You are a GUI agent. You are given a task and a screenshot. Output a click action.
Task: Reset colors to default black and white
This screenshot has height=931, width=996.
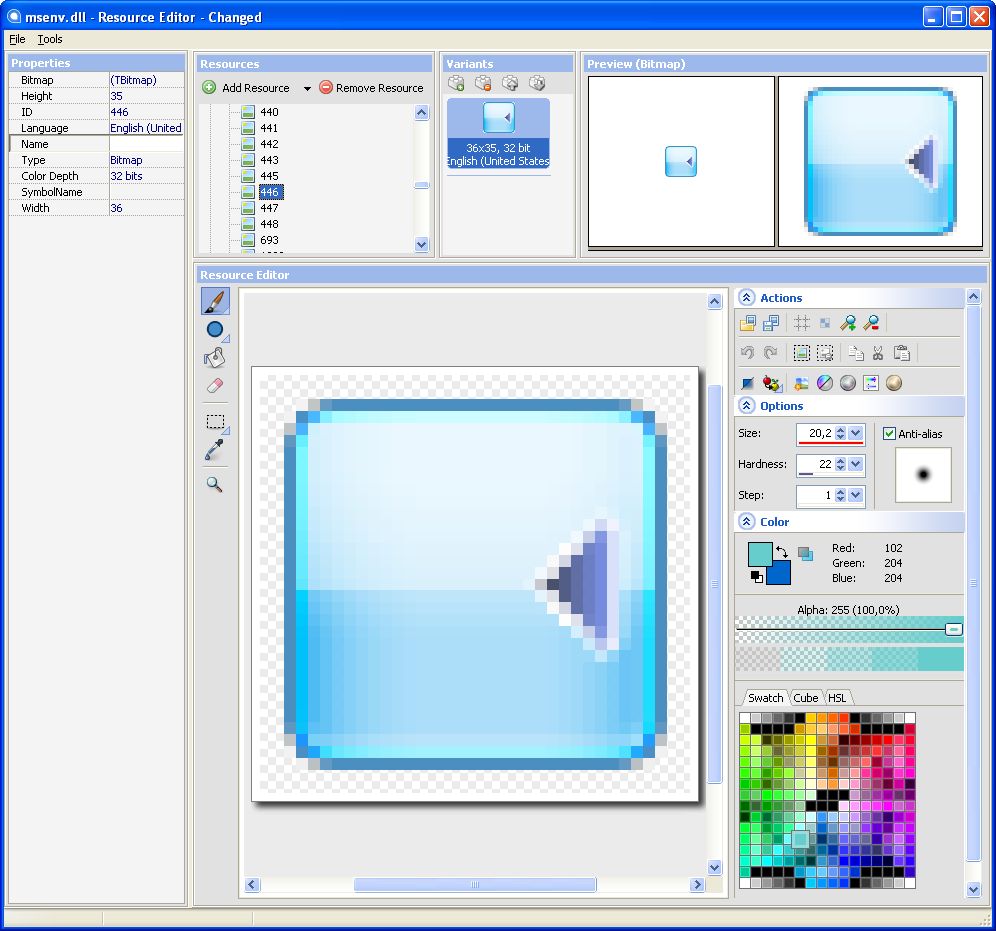point(757,577)
